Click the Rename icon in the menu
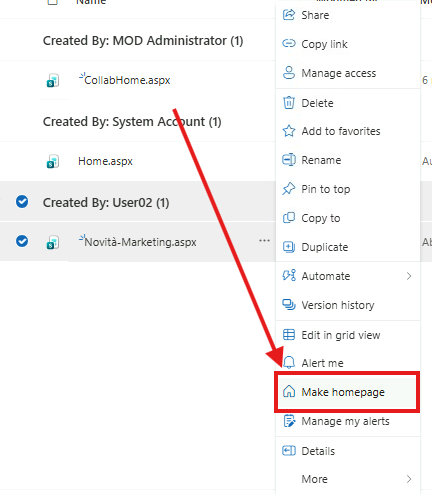Screen dimensions: 432x494 click(289, 160)
